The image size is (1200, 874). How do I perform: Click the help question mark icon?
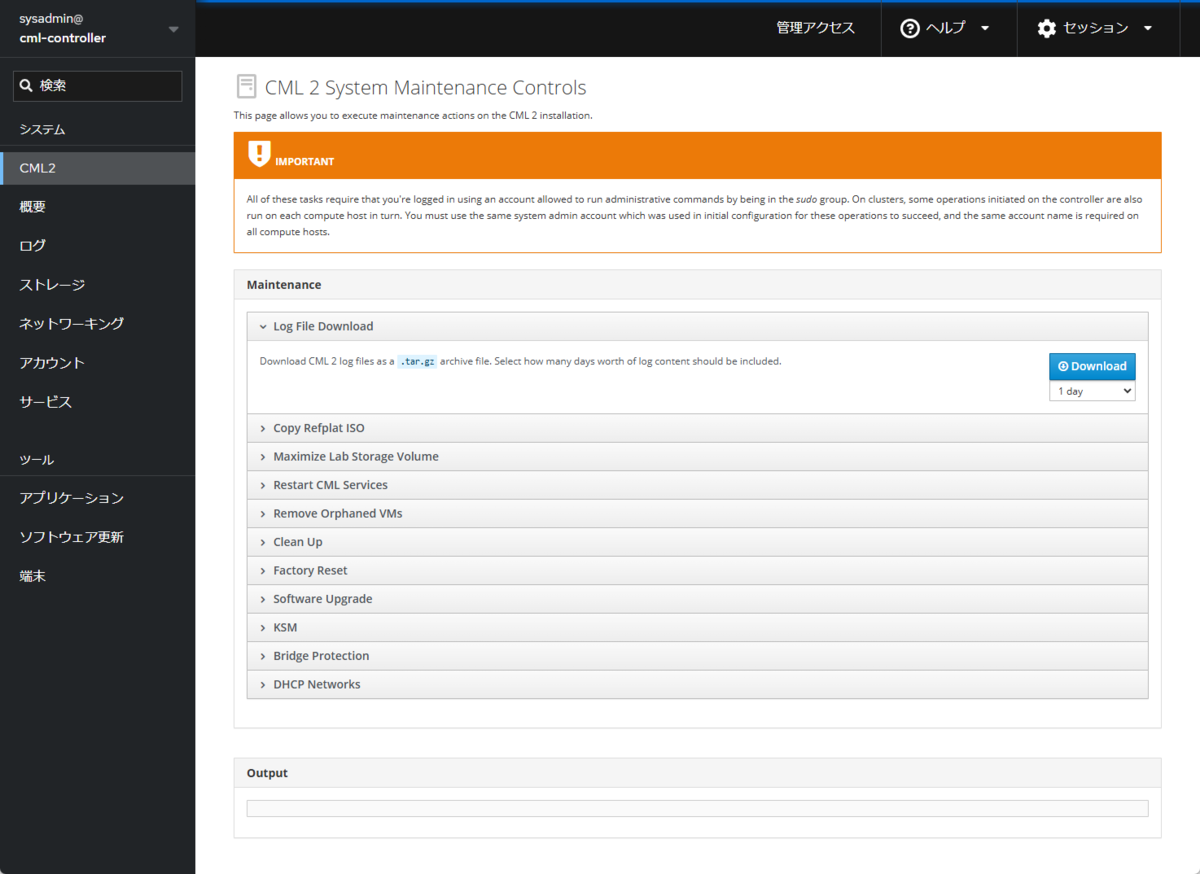(x=910, y=28)
